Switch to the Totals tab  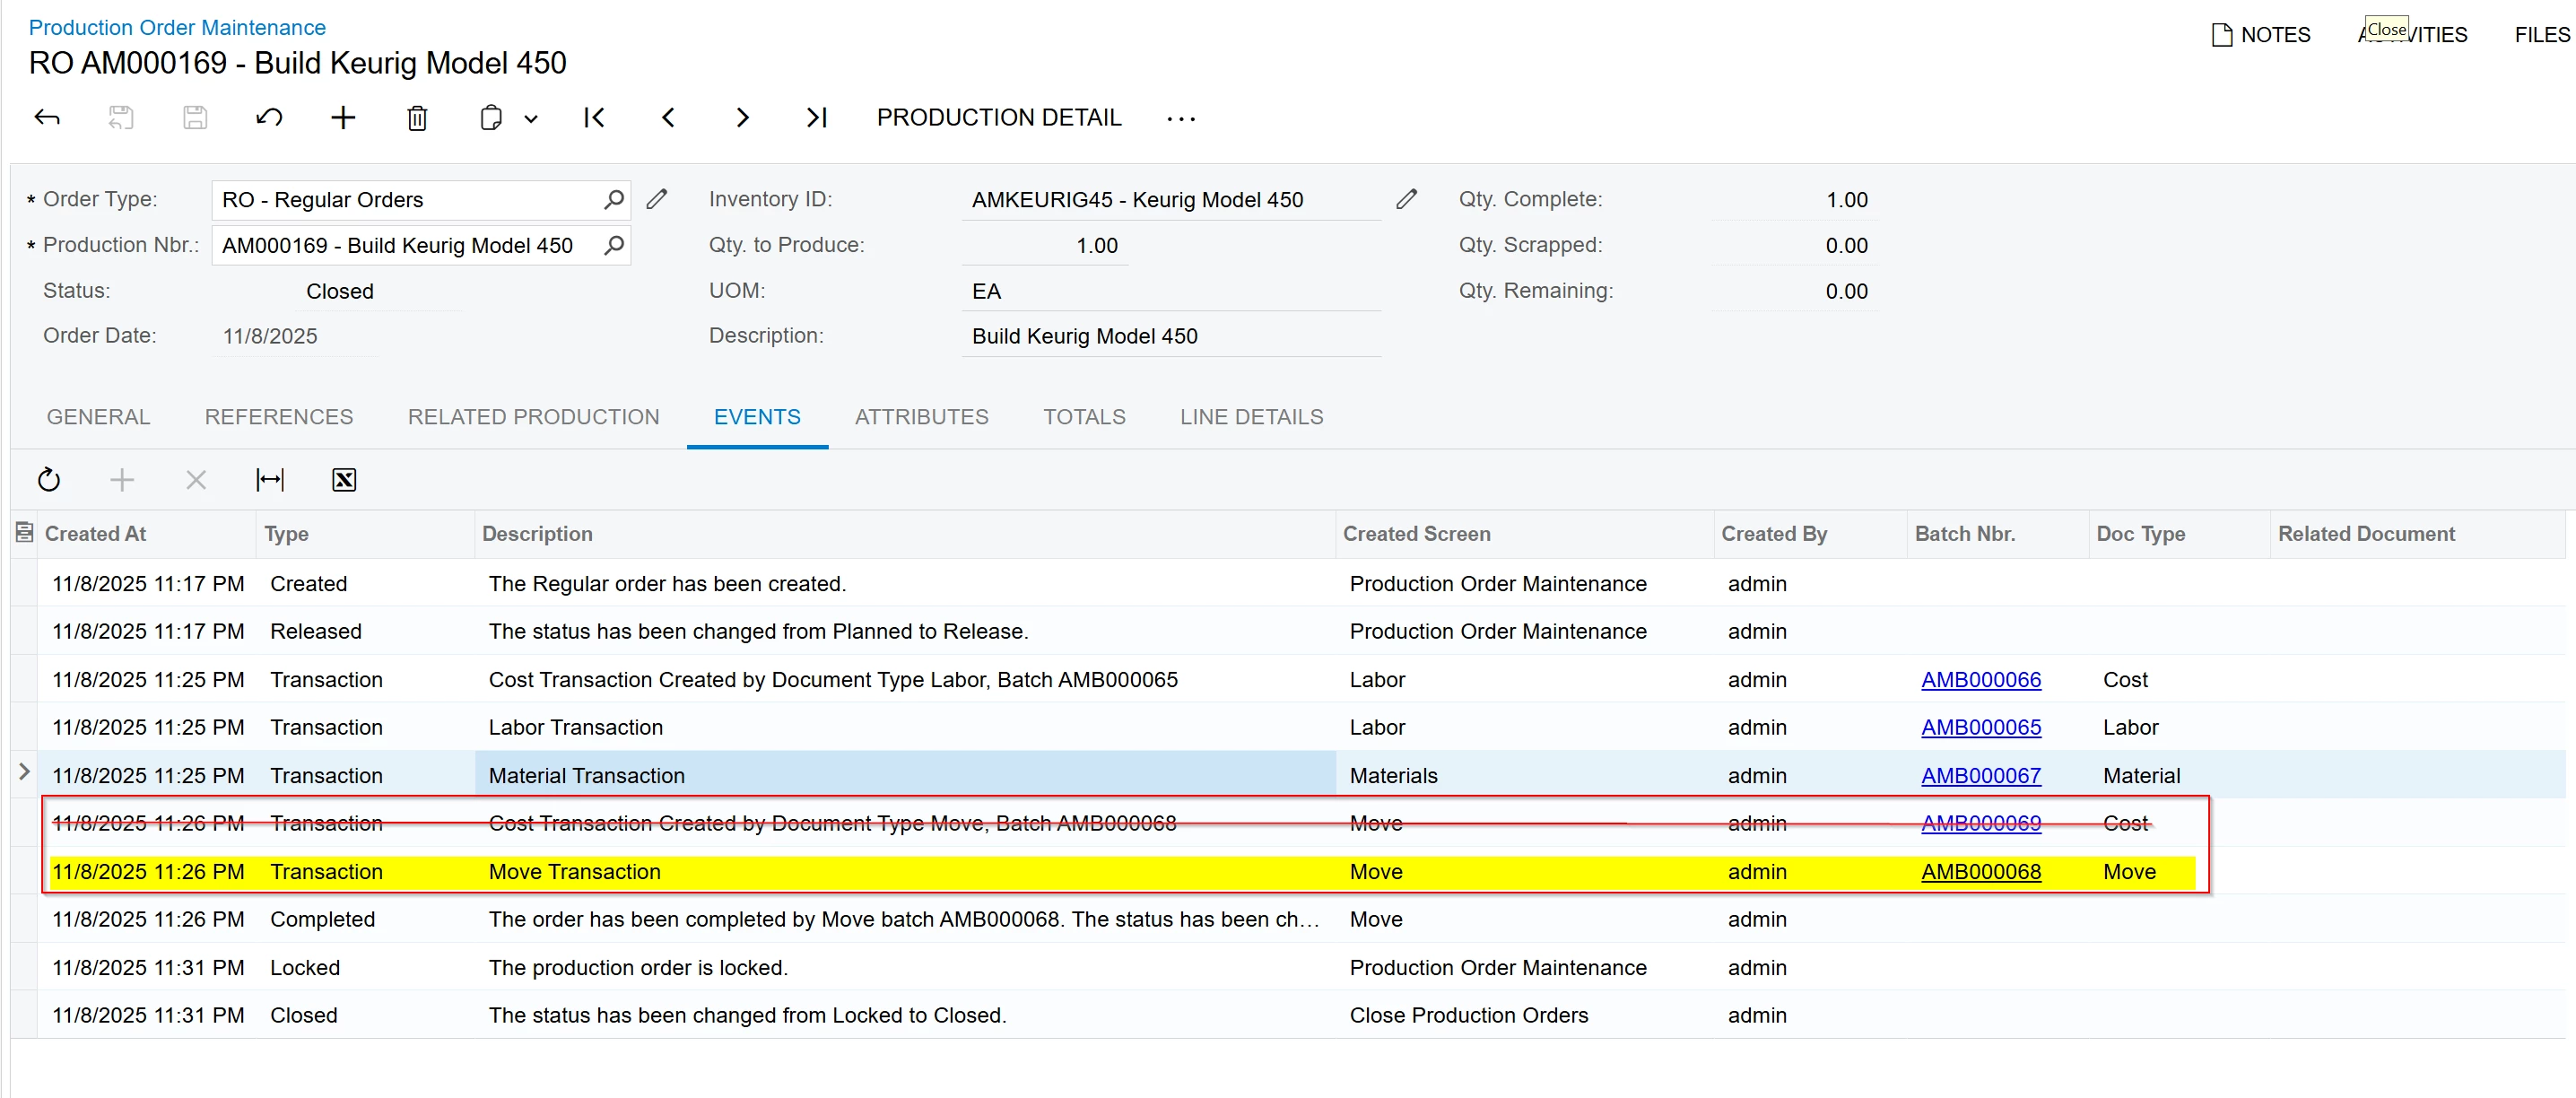pyautogui.click(x=1084, y=417)
